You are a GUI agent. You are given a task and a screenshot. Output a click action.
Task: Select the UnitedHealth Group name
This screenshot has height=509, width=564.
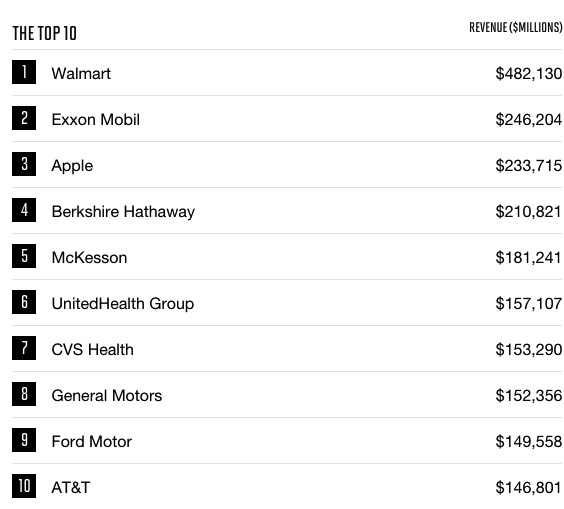[x=123, y=304]
